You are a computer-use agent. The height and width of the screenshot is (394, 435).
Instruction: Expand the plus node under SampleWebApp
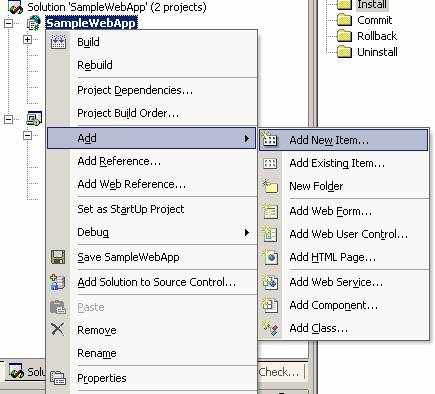point(28,39)
